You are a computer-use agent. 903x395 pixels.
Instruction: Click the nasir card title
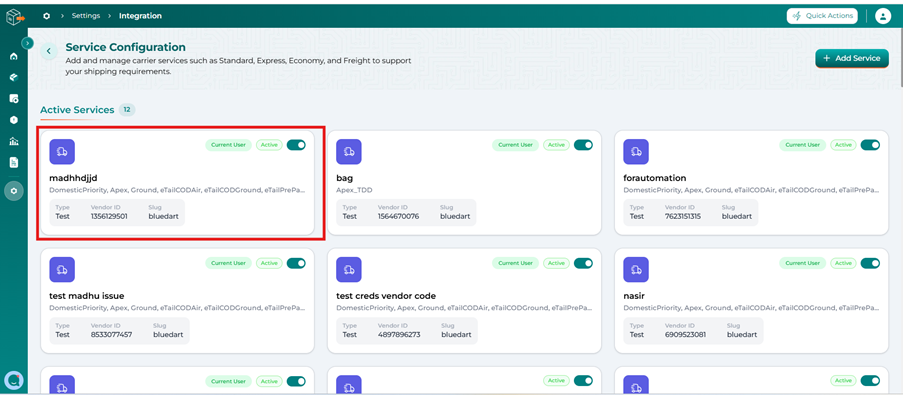(635, 296)
